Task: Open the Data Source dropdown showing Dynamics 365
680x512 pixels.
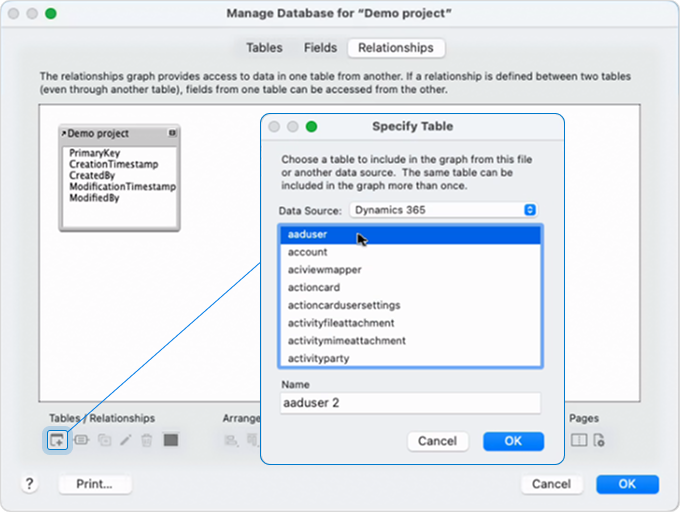Action: click(x=443, y=210)
